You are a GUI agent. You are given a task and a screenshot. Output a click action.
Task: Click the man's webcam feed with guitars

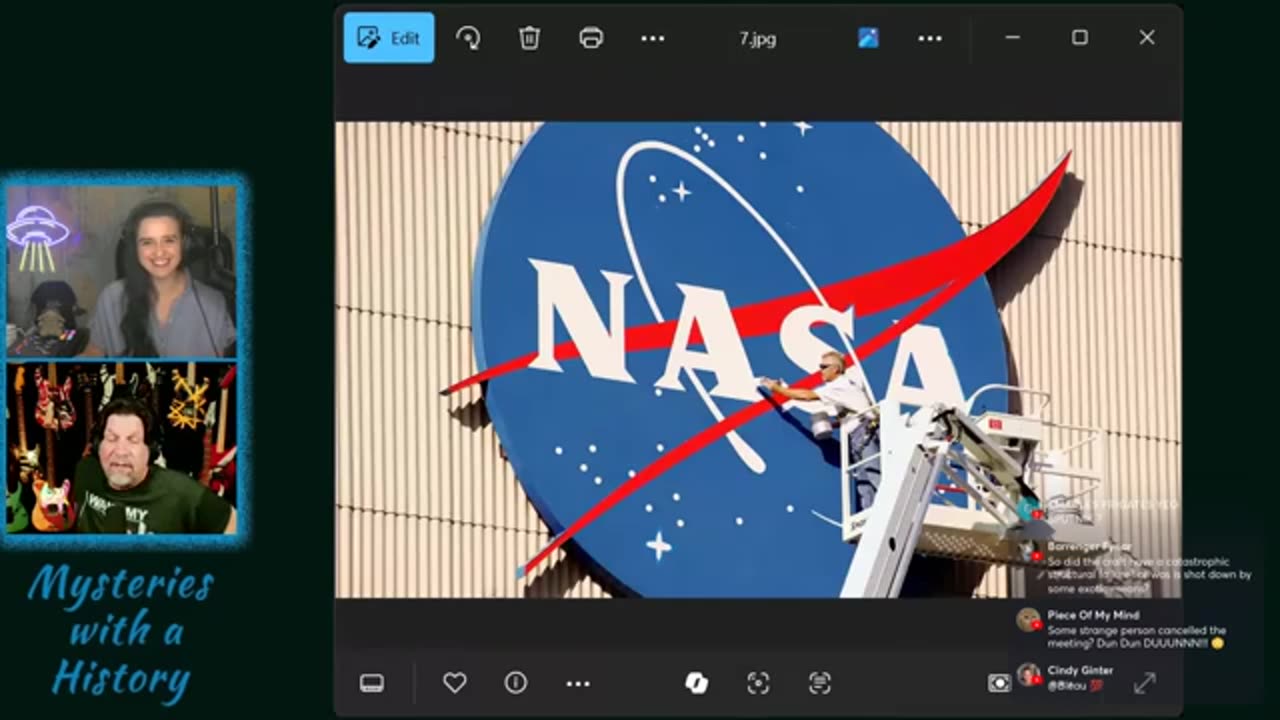pyautogui.click(x=122, y=448)
